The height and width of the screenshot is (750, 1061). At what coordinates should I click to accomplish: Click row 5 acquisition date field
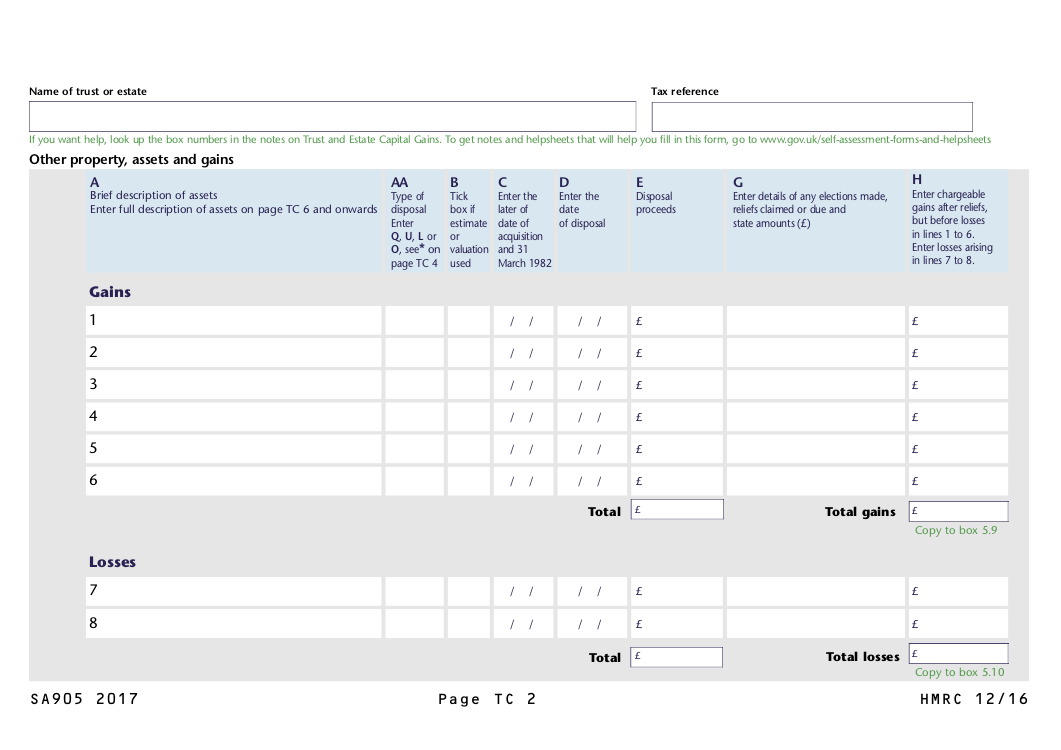pos(523,449)
